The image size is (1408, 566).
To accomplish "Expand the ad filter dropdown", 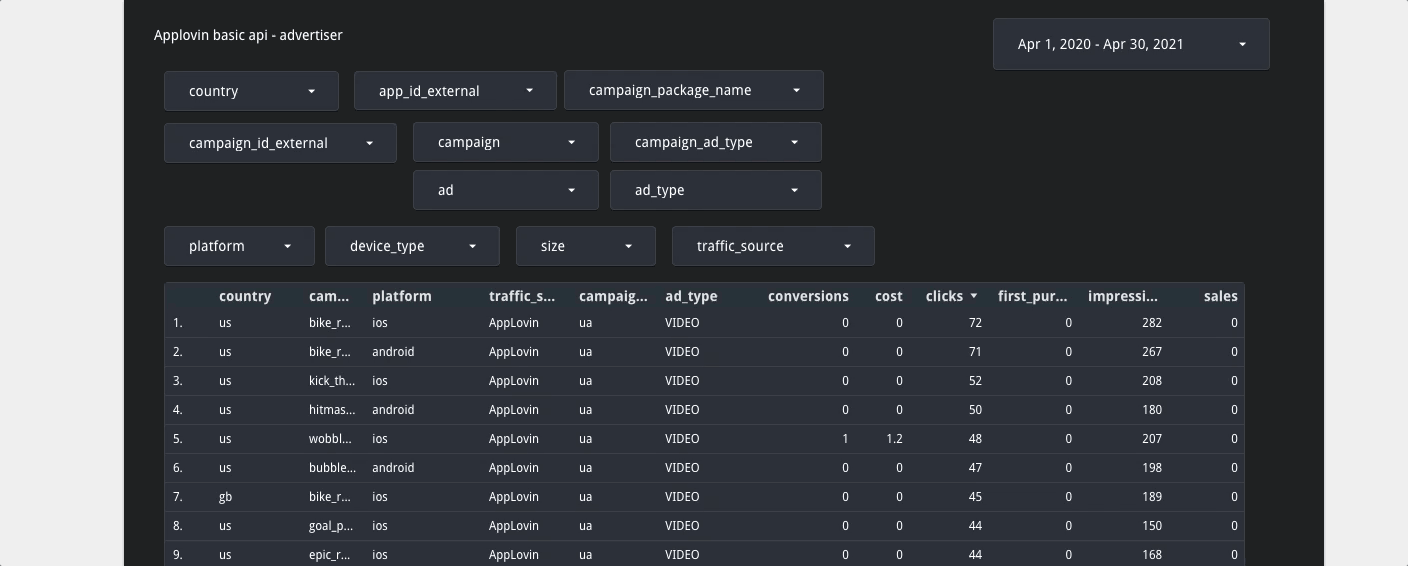I will click(x=505, y=190).
